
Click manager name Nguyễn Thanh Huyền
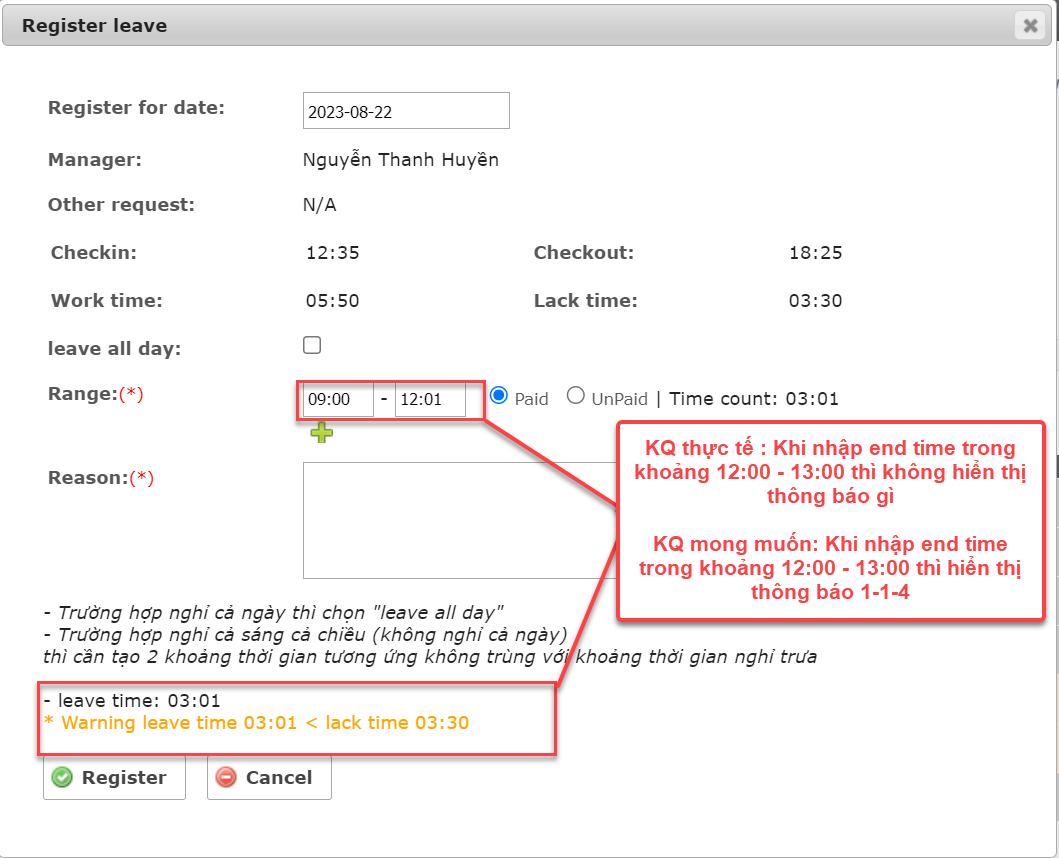point(401,160)
